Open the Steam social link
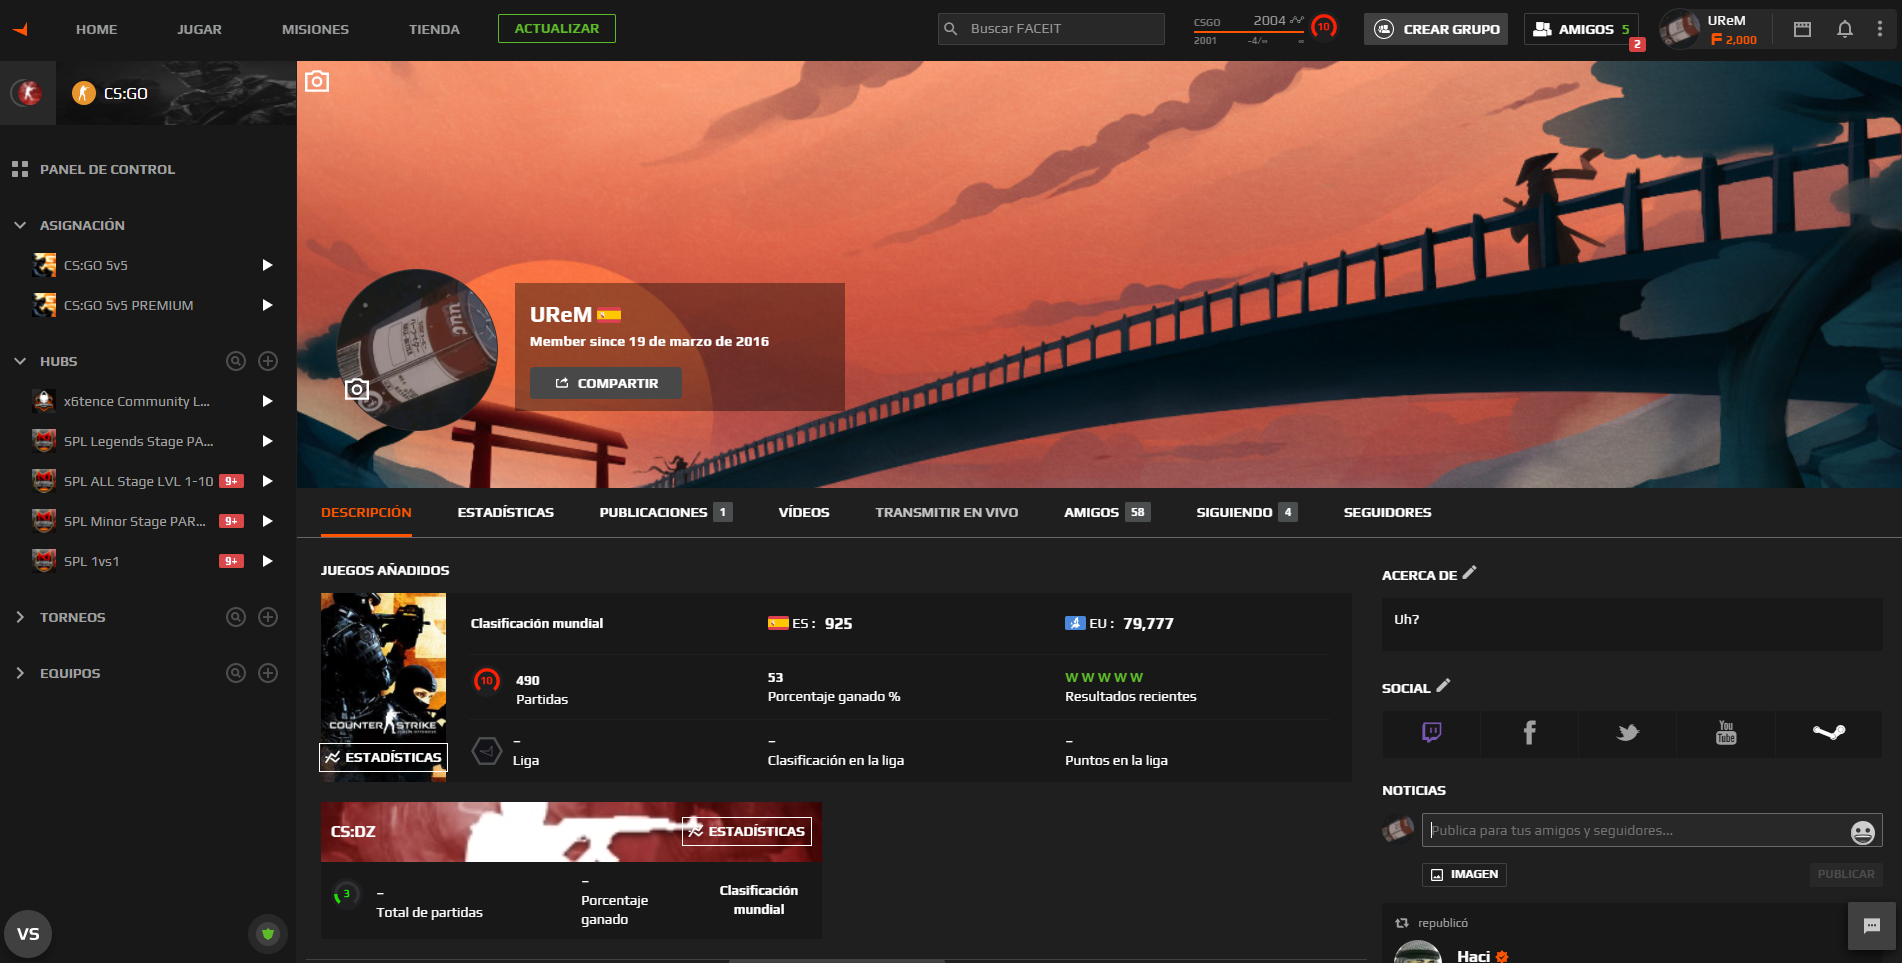 1829,733
